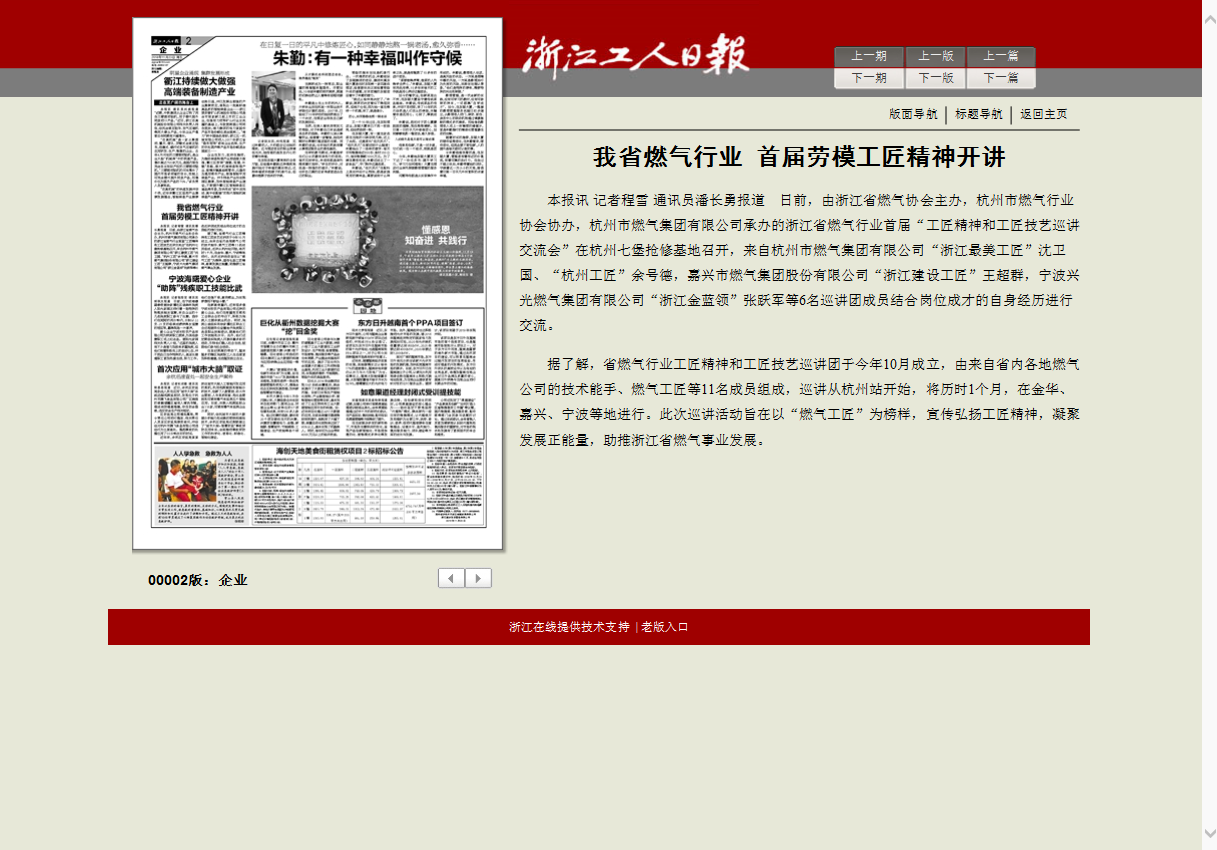1217x850 pixels.
Task: Click the 懂感恩 知奋进 共践行 group photo
Action: (x=367, y=239)
